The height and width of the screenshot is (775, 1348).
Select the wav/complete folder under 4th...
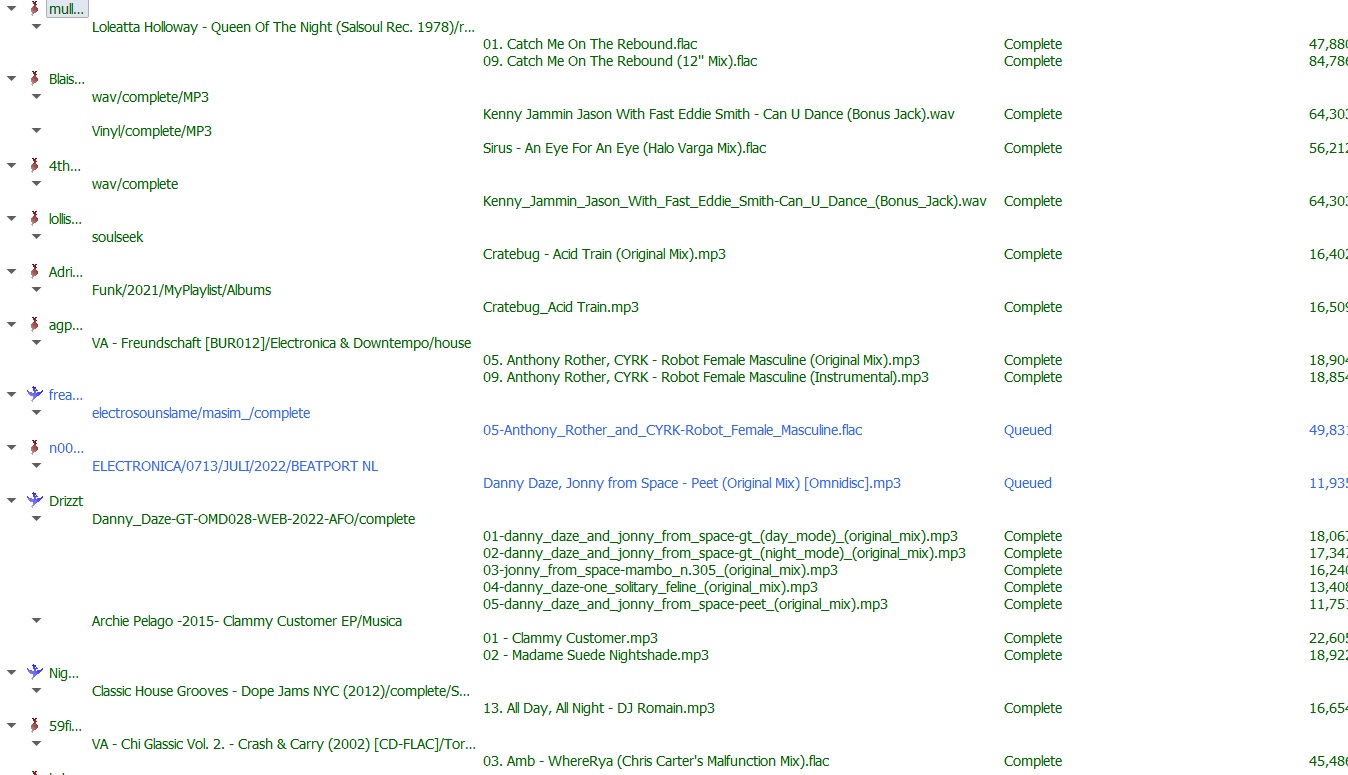135,184
